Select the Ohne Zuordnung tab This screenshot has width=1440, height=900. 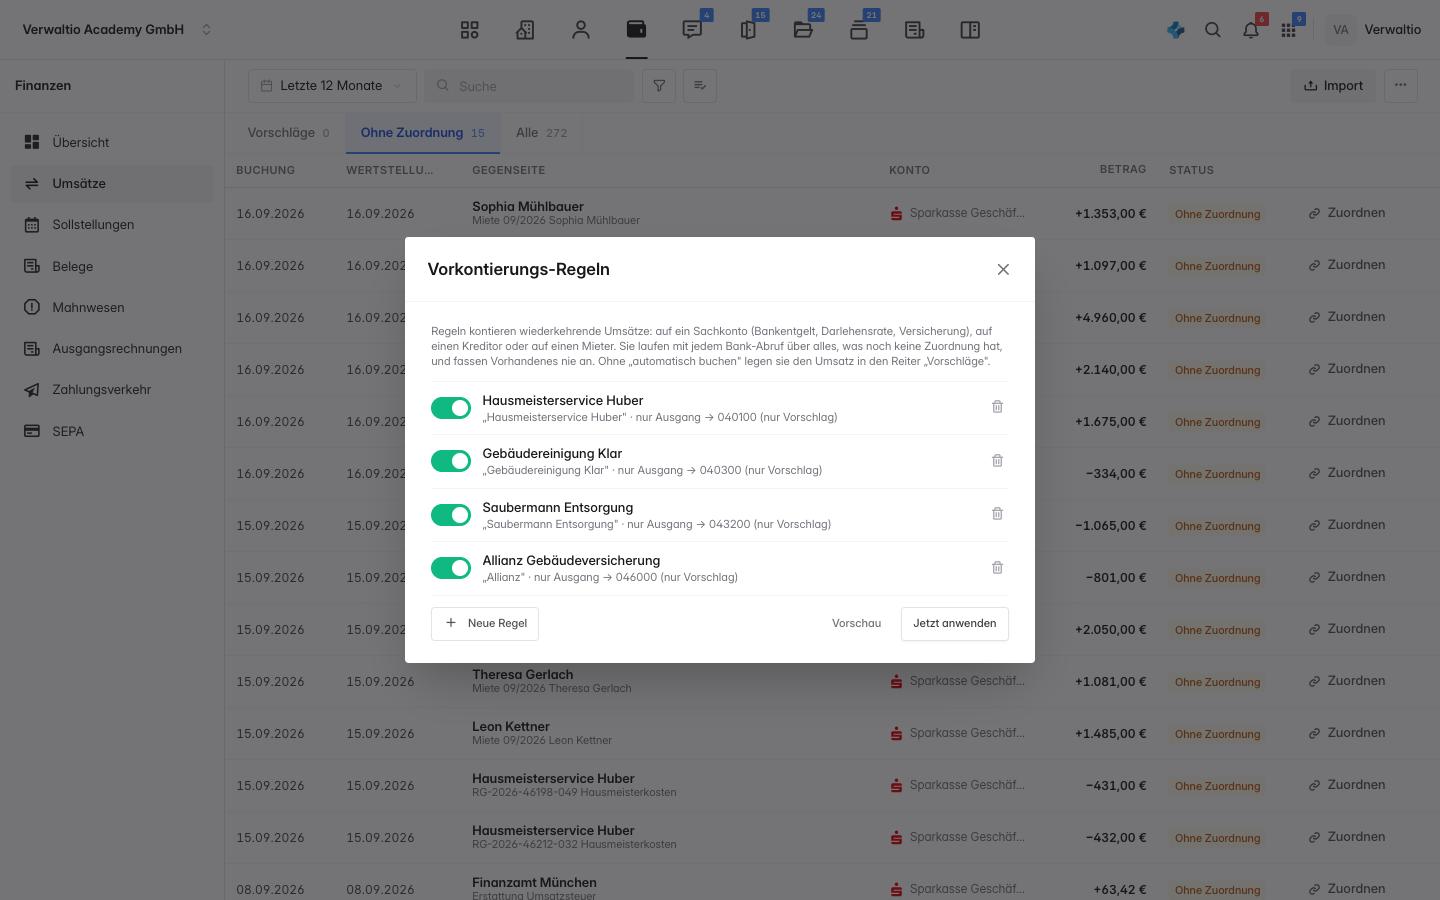422,133
